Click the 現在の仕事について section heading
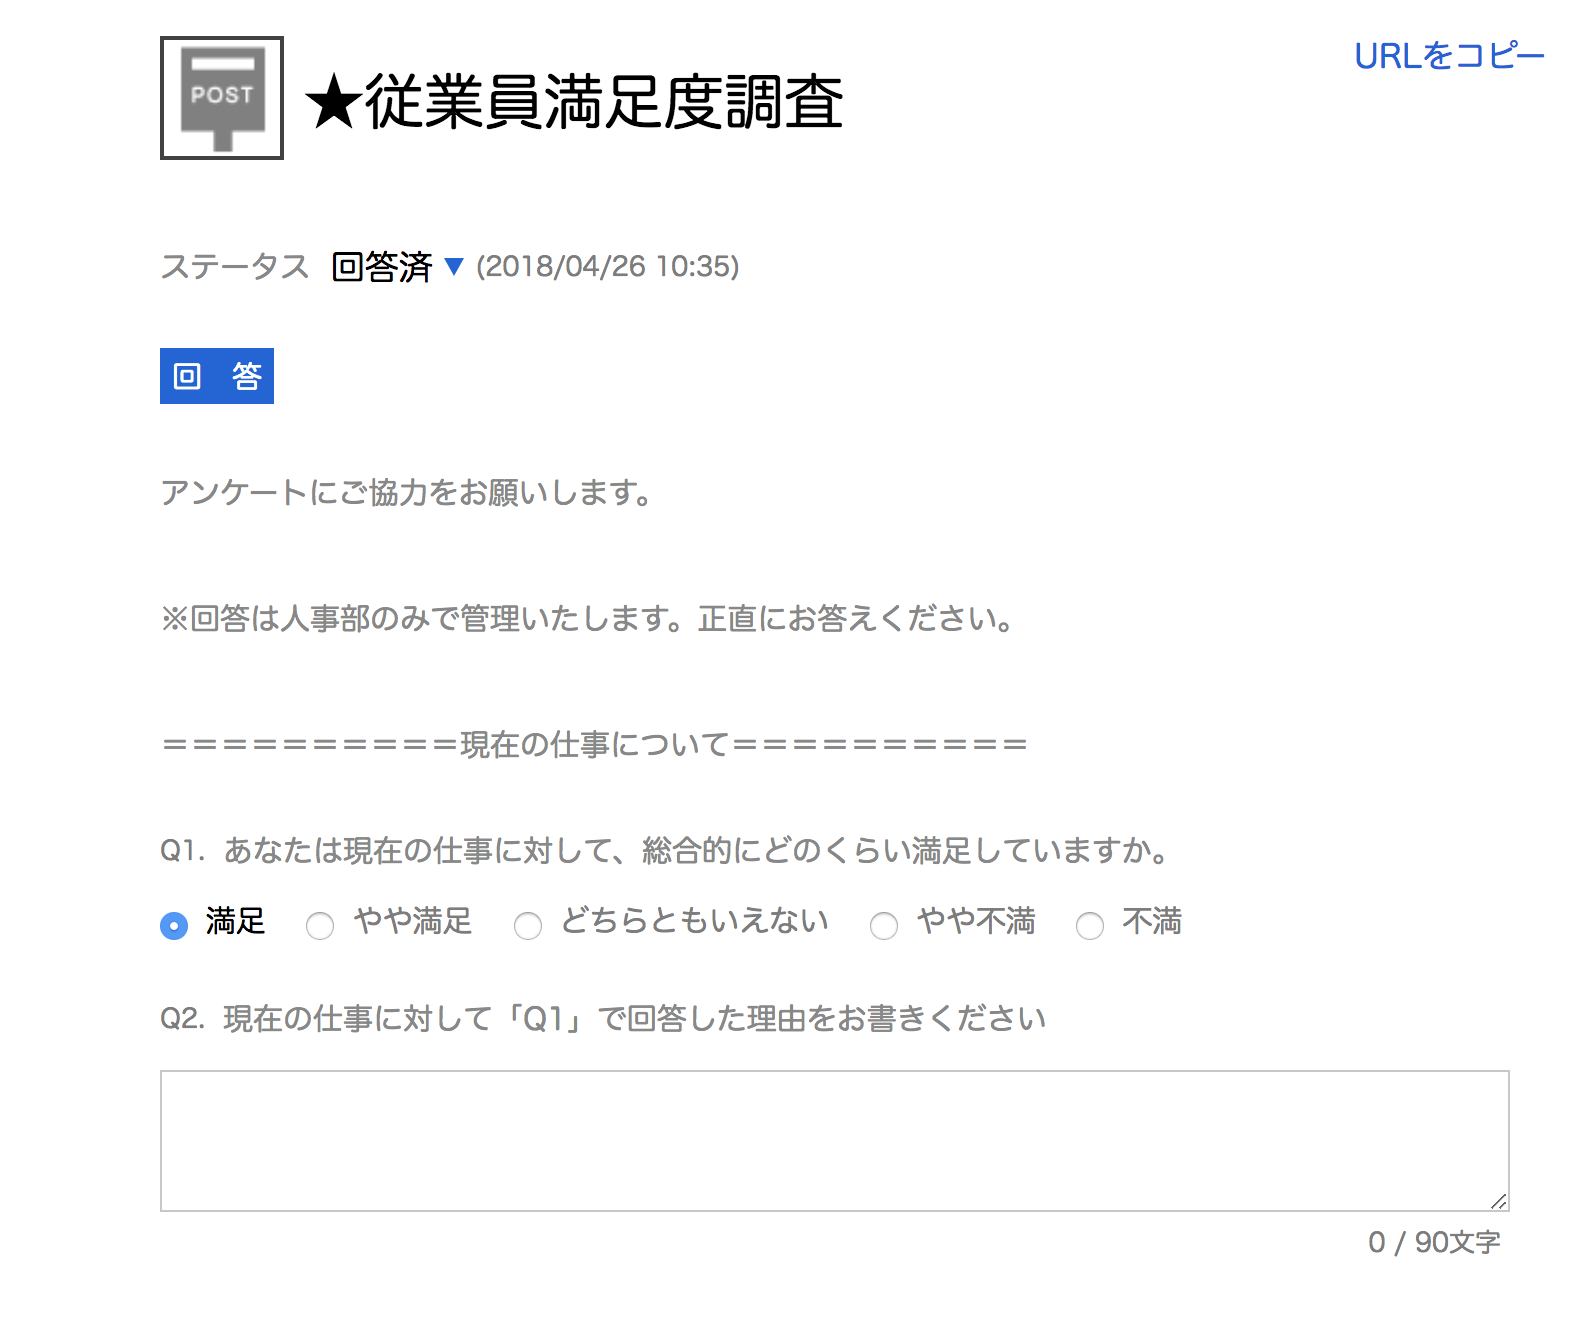Image resolution: width=1578 pixels, height=1340 pixels. [x=595, y=745]
